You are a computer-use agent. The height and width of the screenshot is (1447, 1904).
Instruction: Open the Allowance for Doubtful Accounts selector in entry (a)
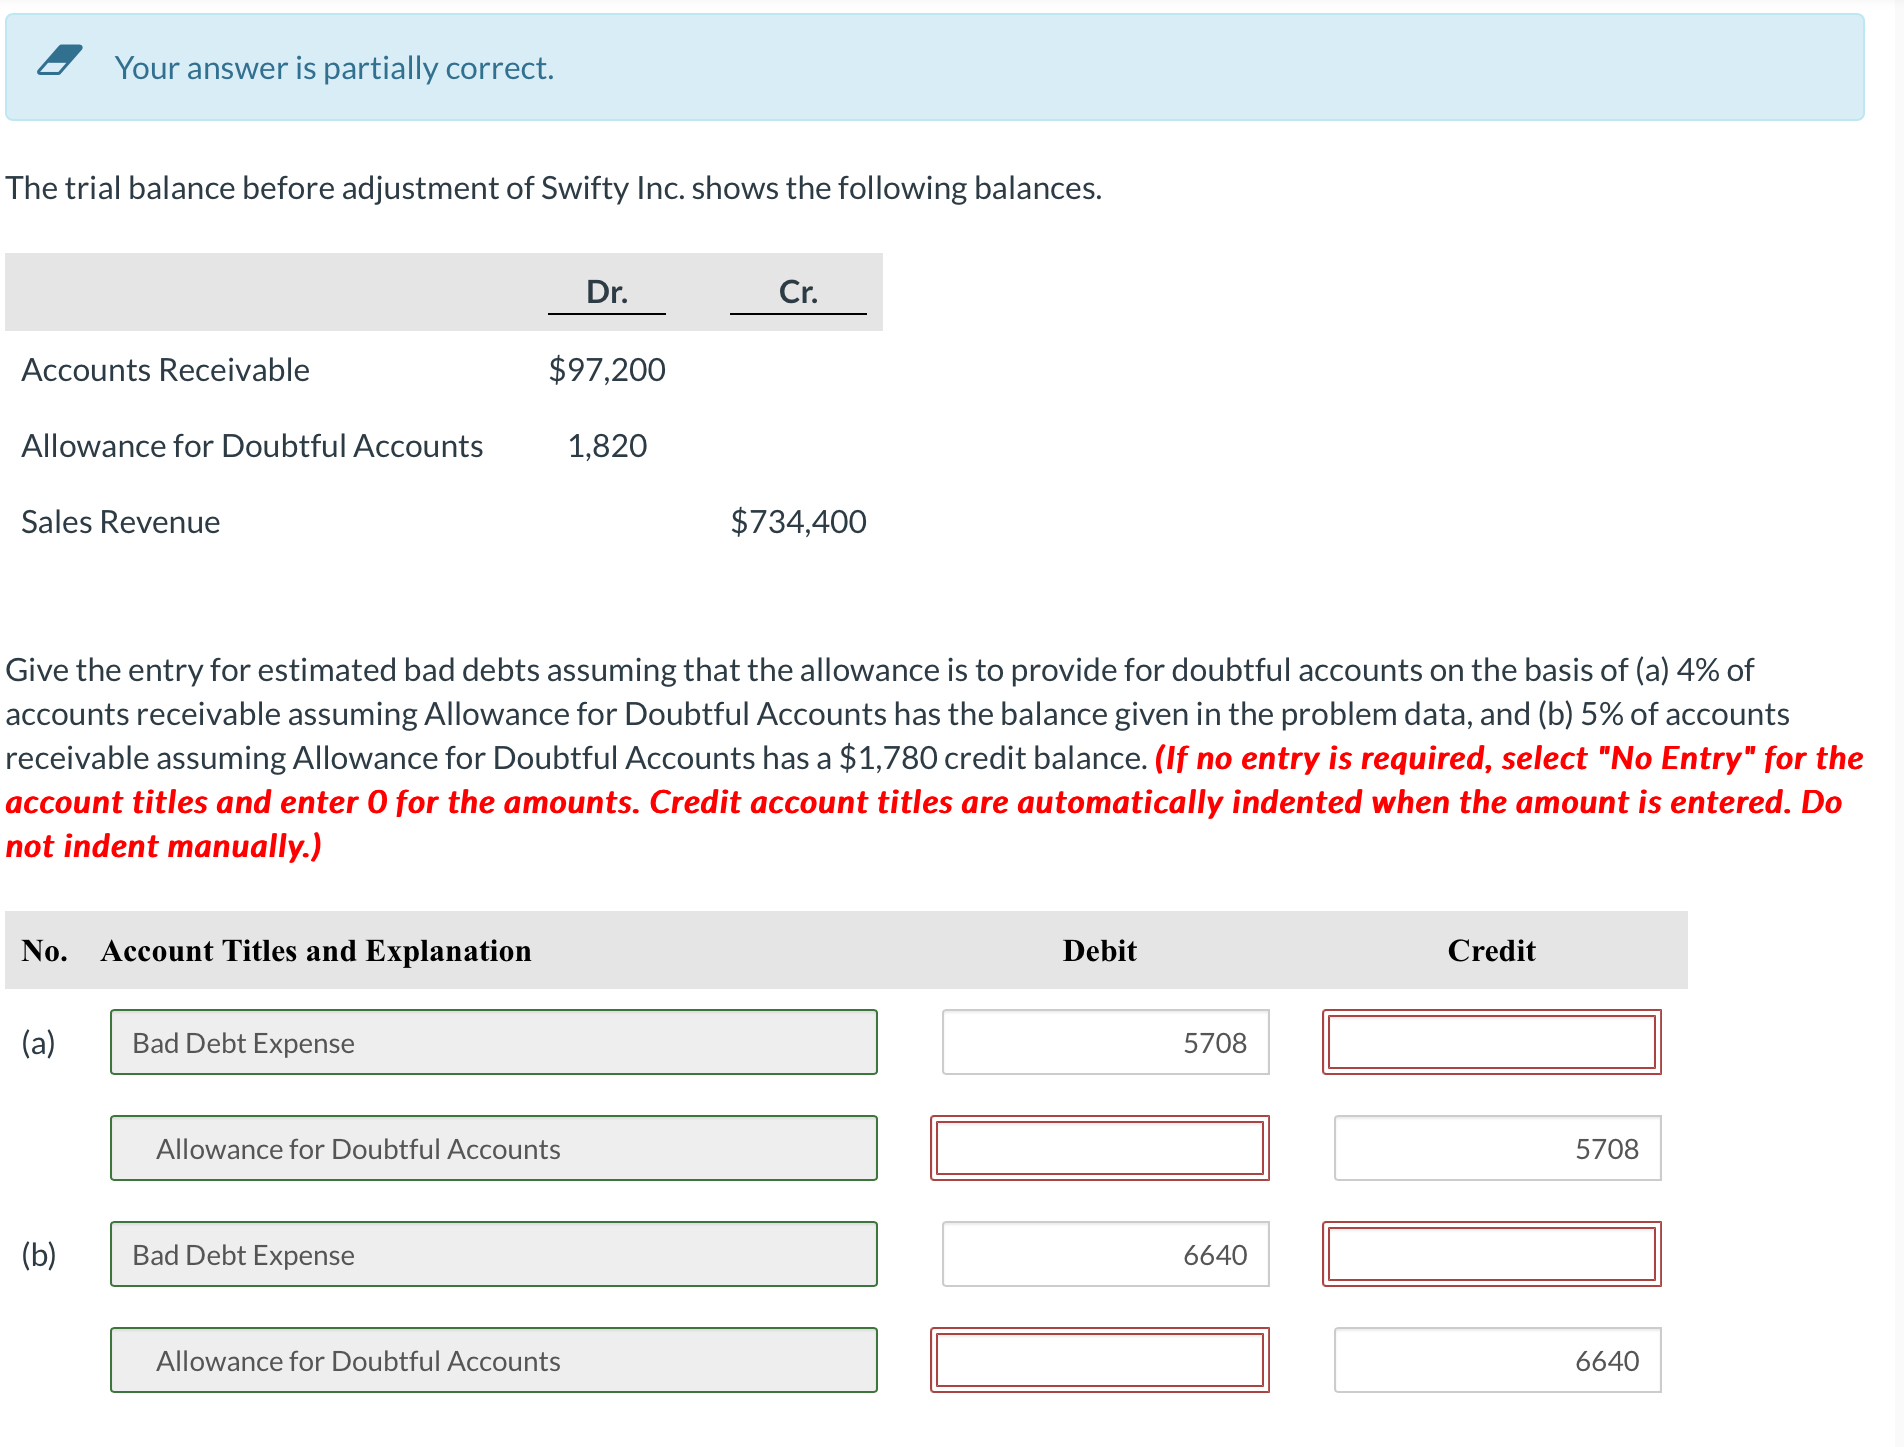pos(493,1148)
